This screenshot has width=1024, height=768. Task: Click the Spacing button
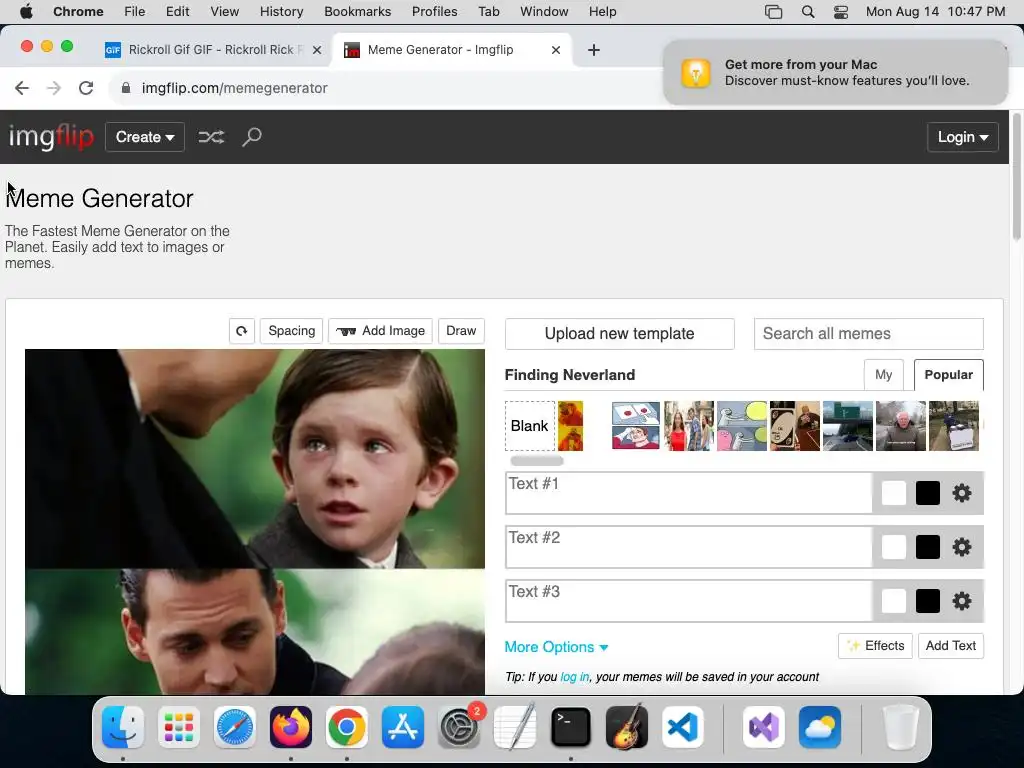tap(291, 331)
